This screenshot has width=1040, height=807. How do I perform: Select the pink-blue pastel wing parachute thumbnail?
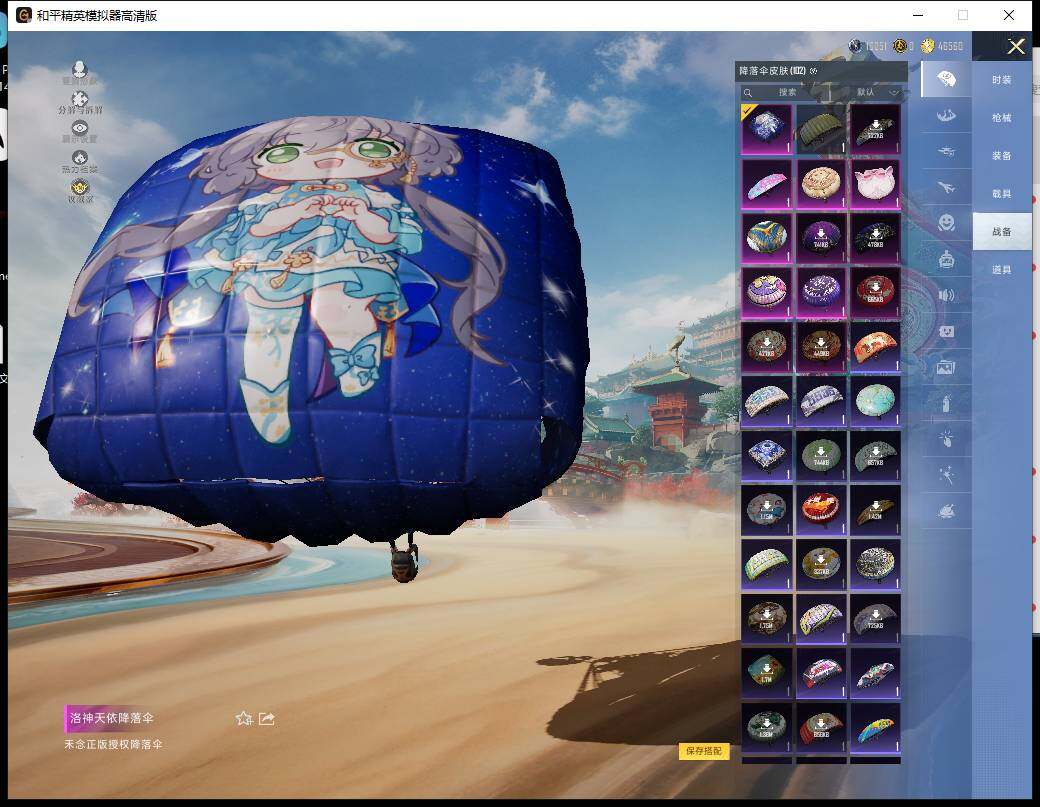pos(767,184)
